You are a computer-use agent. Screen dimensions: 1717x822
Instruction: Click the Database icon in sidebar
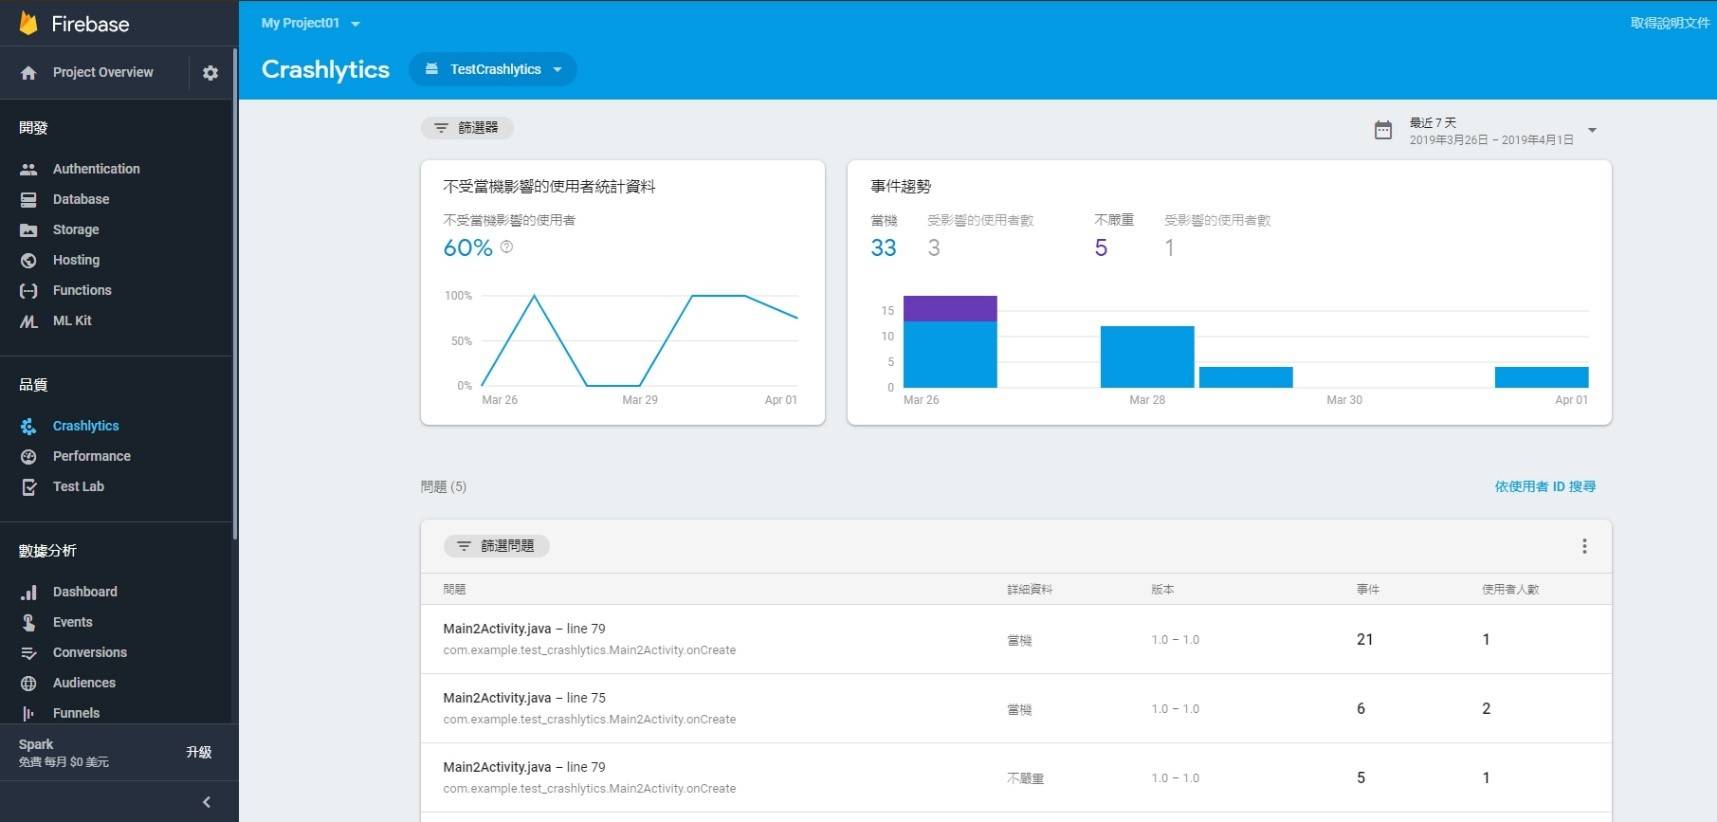[x=29, y=200]
